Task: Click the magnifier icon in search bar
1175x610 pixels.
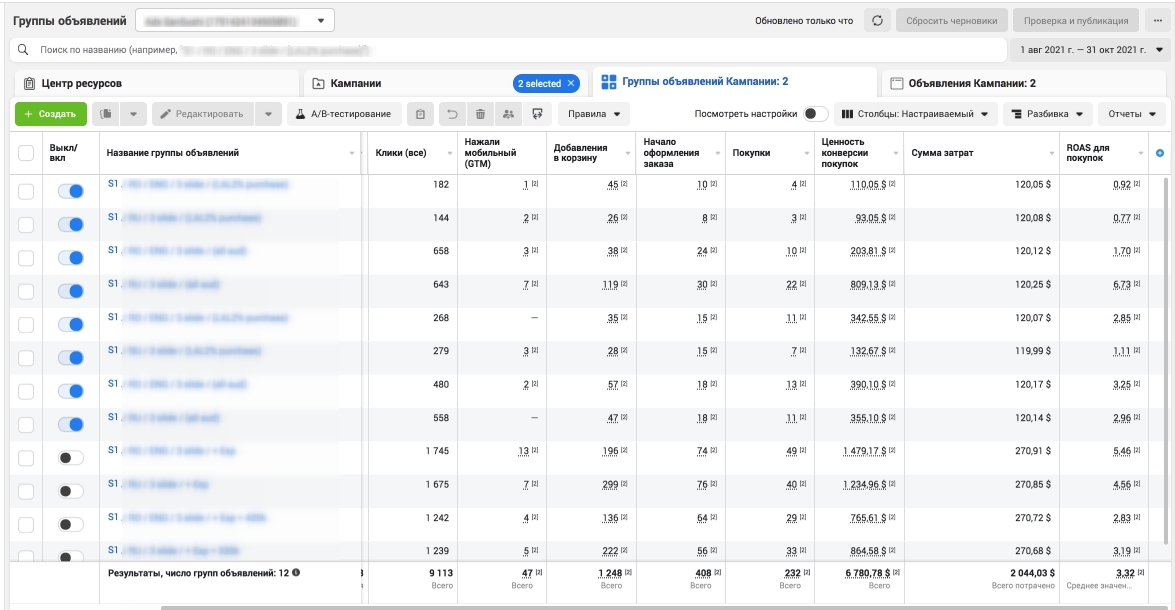Action: tap(23, 49)
